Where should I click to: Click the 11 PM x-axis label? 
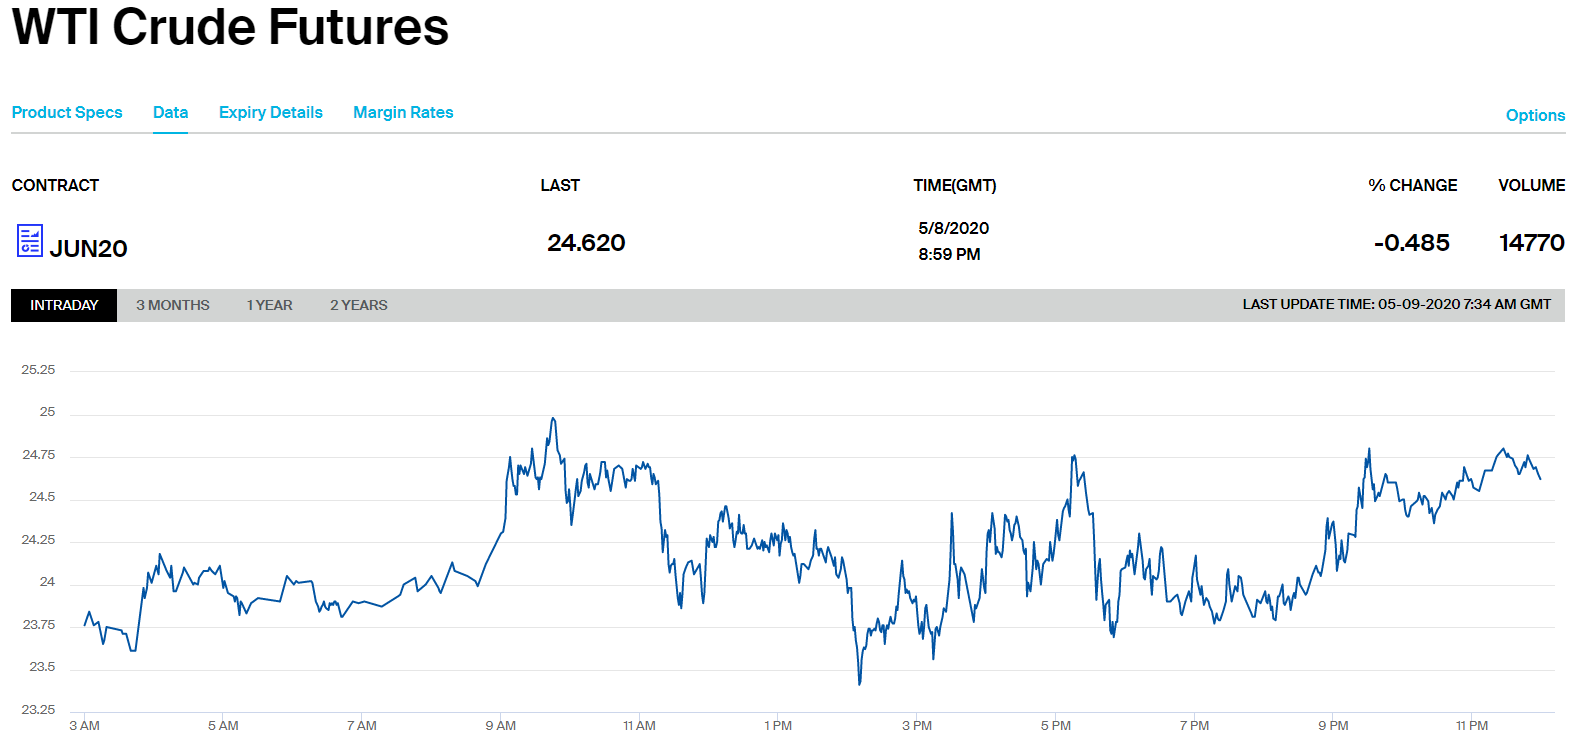pyautogui.click(x=1472, y=726)
